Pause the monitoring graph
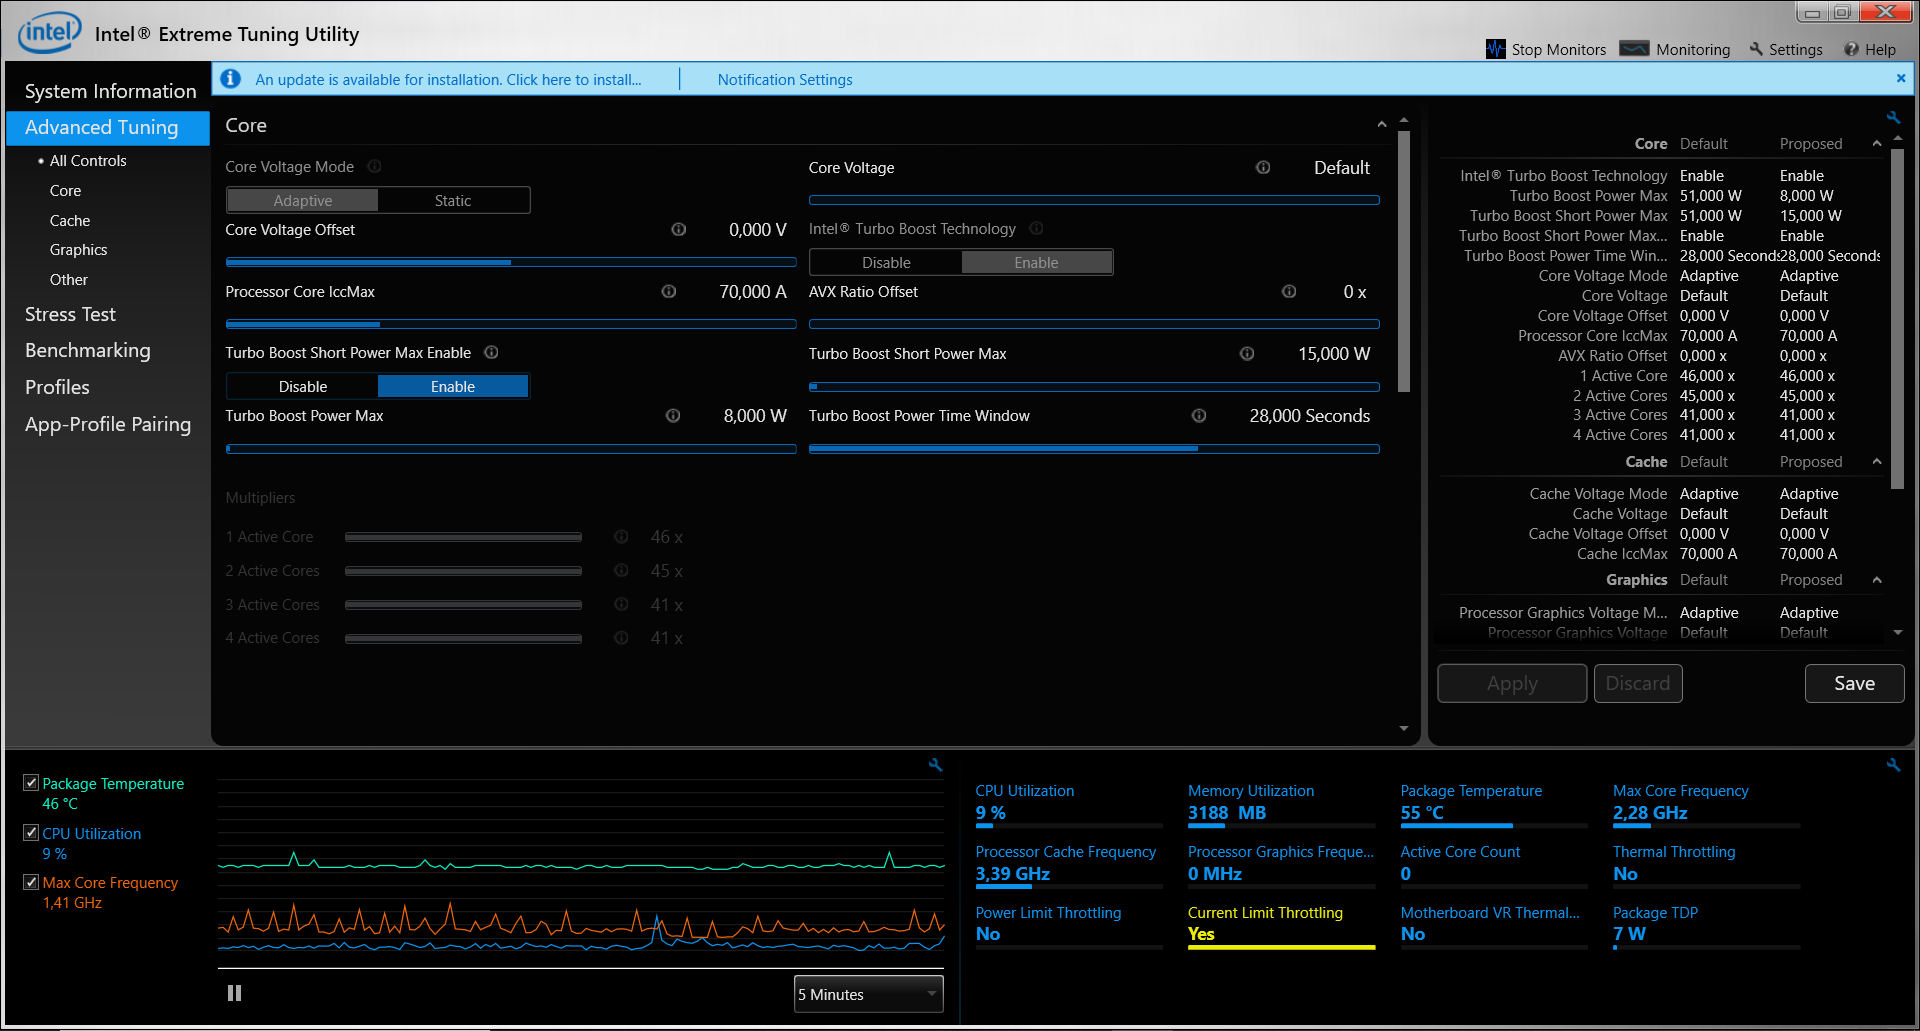This screenshot has width=1920, height=1031. 234,993
